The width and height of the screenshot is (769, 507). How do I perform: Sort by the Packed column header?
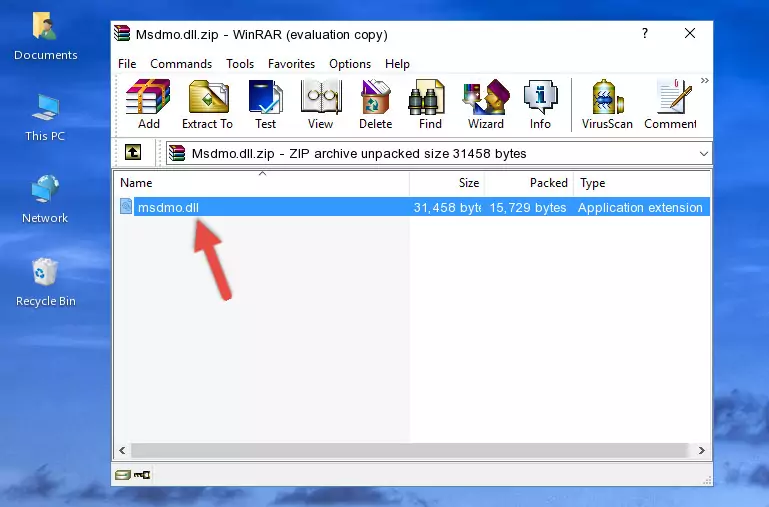click(529, 183)
